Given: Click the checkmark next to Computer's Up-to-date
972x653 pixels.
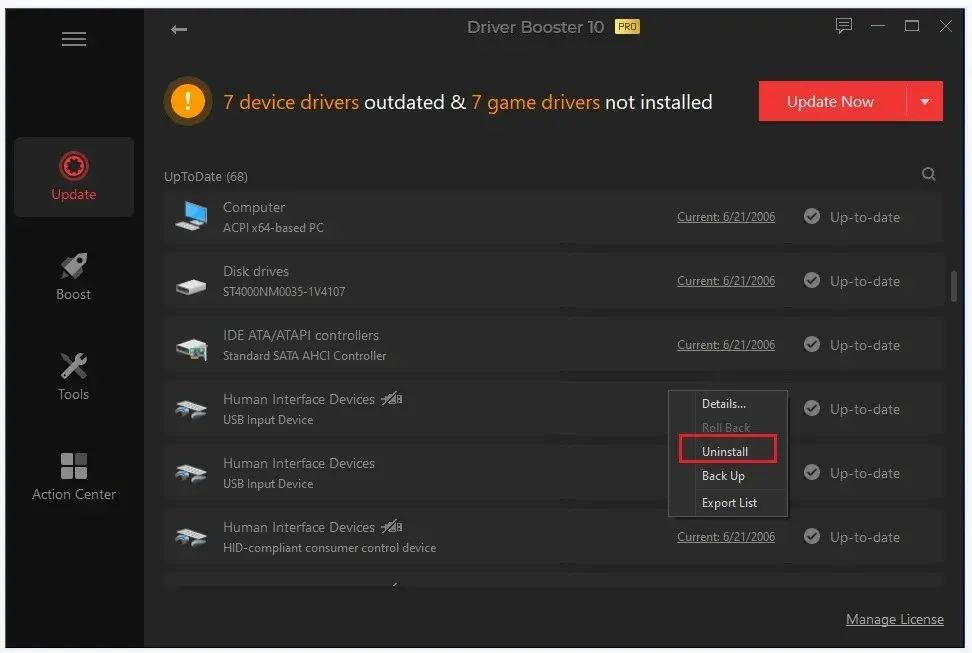Looking at the screenshot, I should (x=811, y=216).
